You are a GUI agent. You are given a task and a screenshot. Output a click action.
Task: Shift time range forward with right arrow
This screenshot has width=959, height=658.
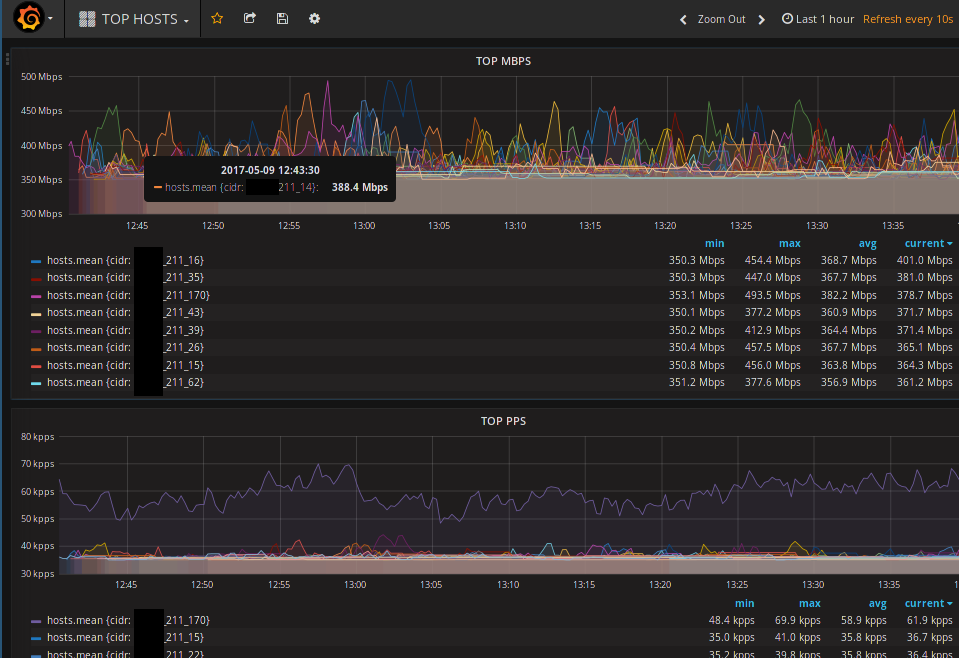[761, 19]
